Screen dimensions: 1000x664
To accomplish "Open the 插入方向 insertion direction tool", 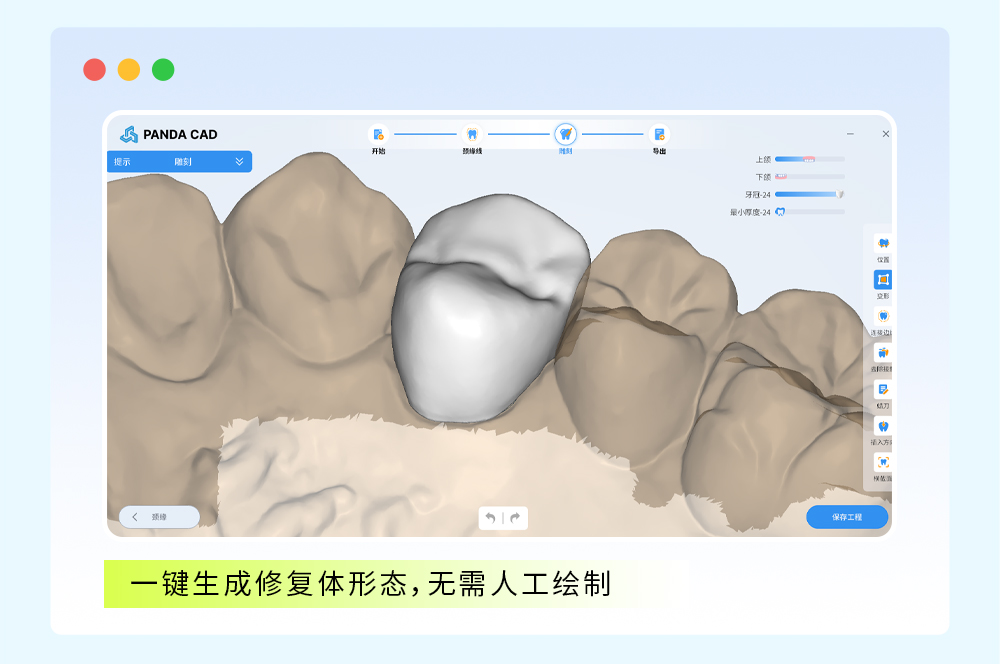I will (883, 426).
